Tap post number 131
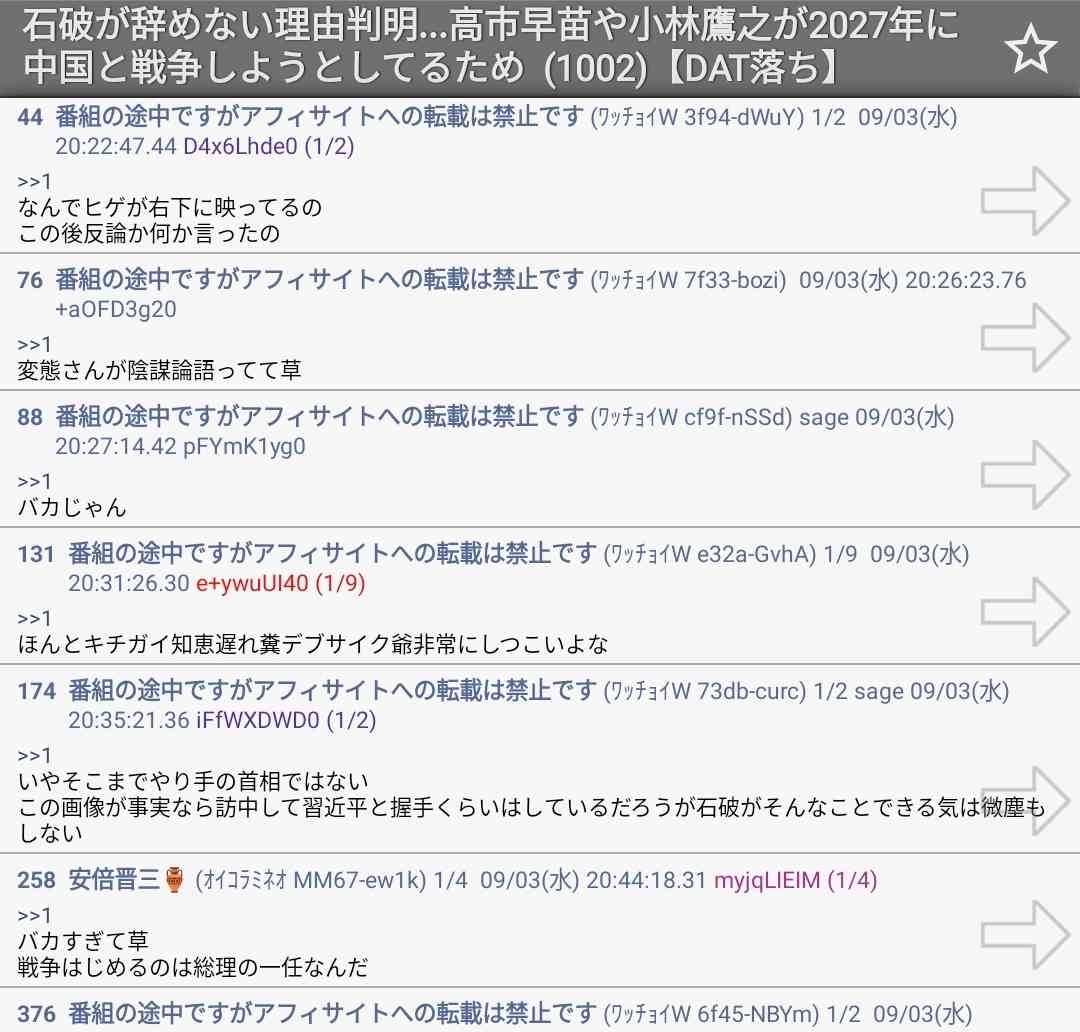The height and width of the screenshot is (1032, 1080). tap(36, 554)
